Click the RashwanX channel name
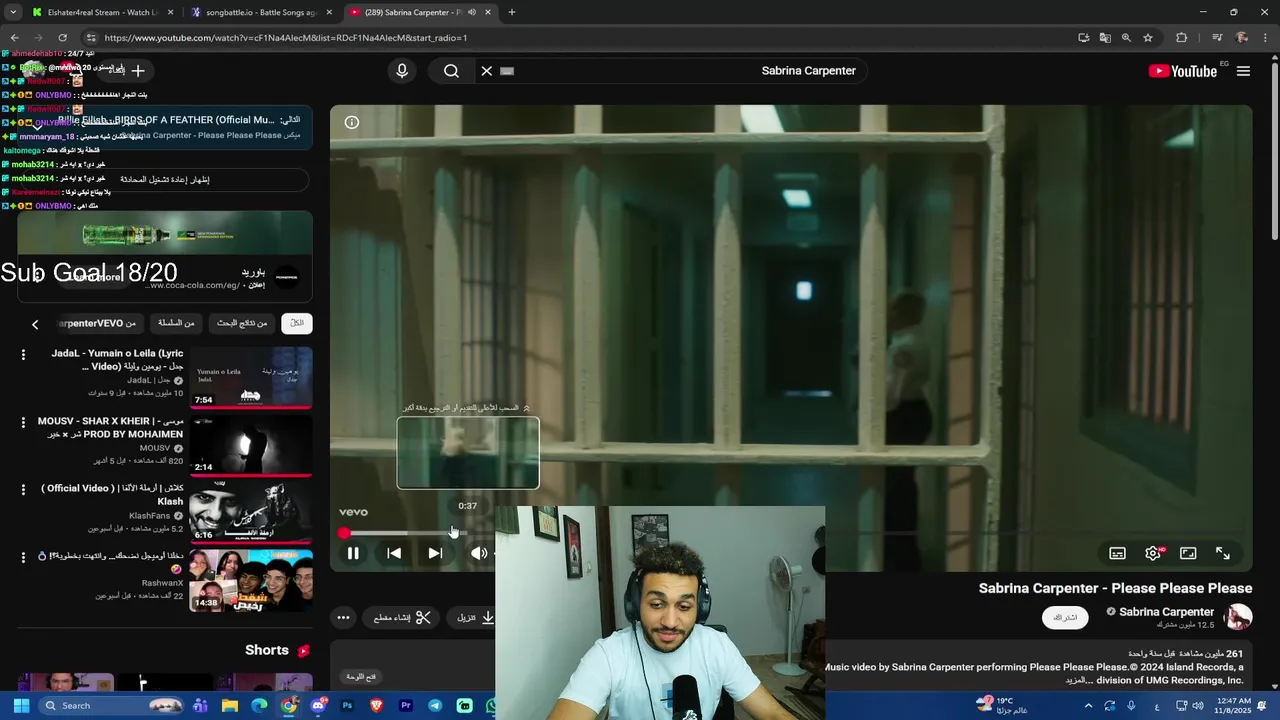Viewport: 1280px width, 720px height. pos(162,583)
